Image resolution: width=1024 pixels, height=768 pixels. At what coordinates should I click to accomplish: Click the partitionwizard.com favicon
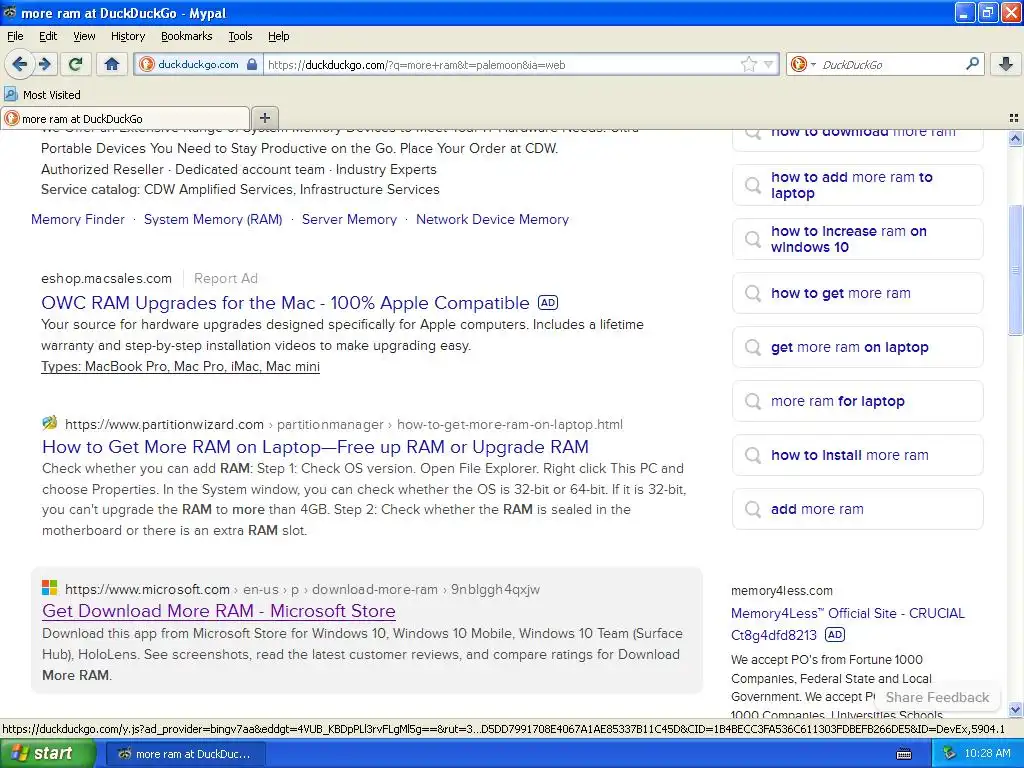[x=50, y=423]
